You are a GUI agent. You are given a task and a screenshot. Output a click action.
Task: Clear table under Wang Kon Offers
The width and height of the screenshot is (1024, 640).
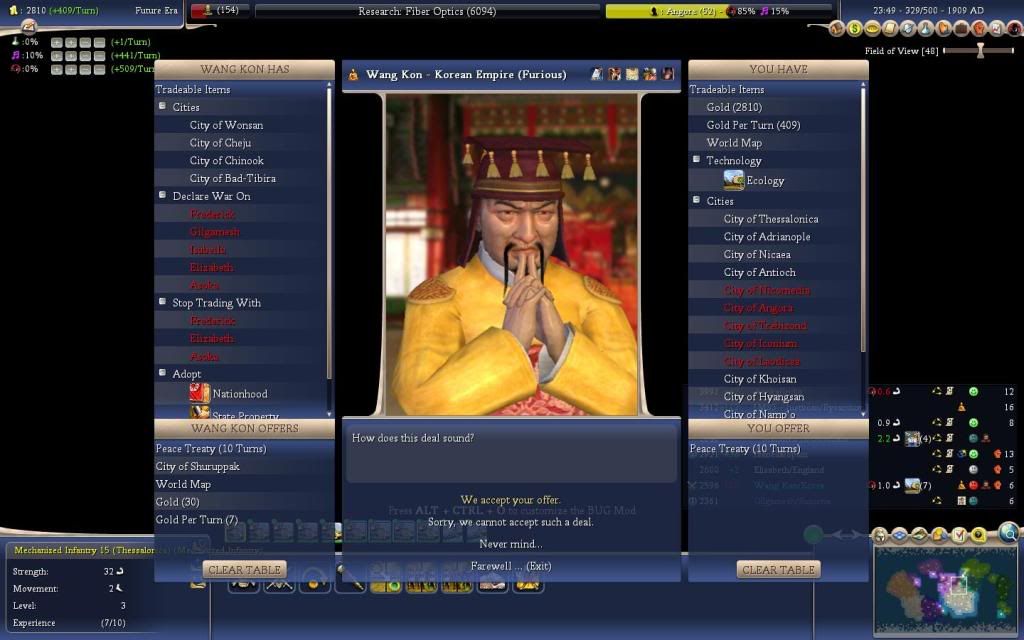[x=244, y=569]
